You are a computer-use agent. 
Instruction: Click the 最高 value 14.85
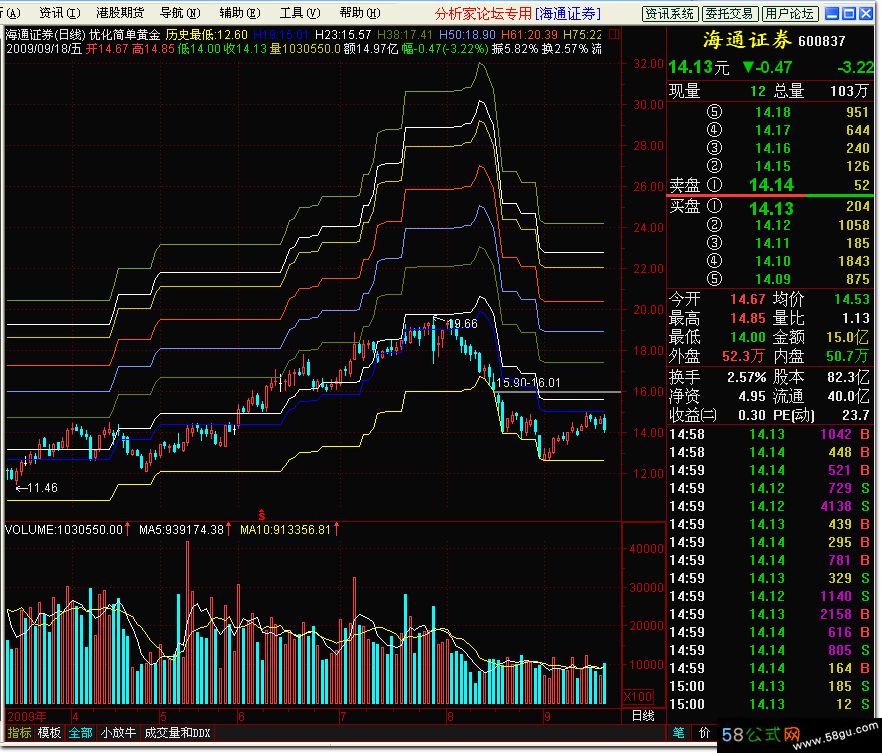coord(748,318)
